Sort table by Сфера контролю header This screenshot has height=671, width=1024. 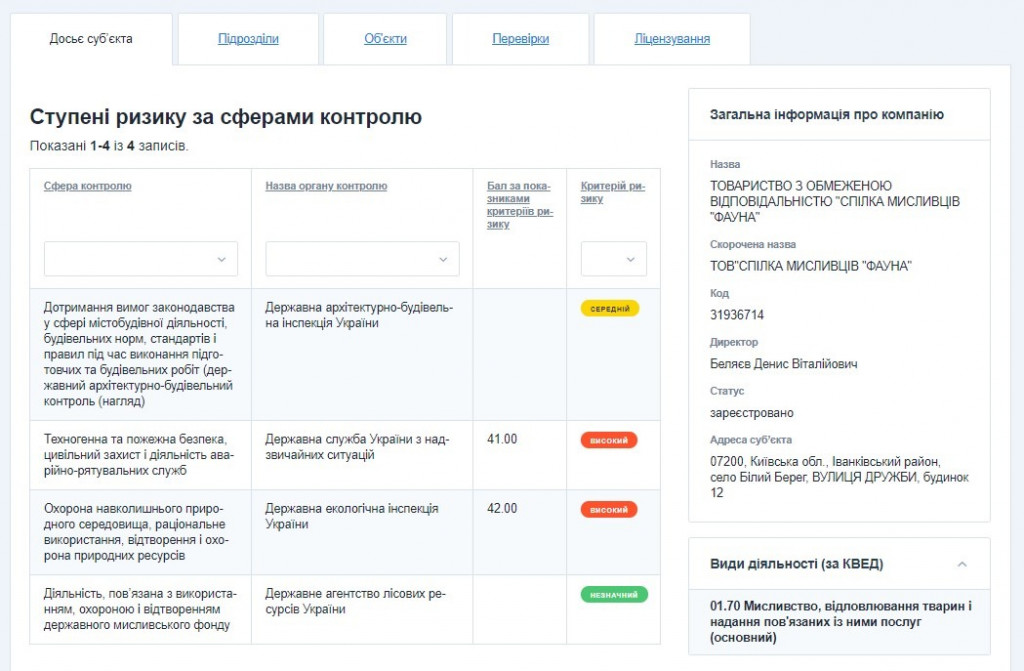click(88, 186)
